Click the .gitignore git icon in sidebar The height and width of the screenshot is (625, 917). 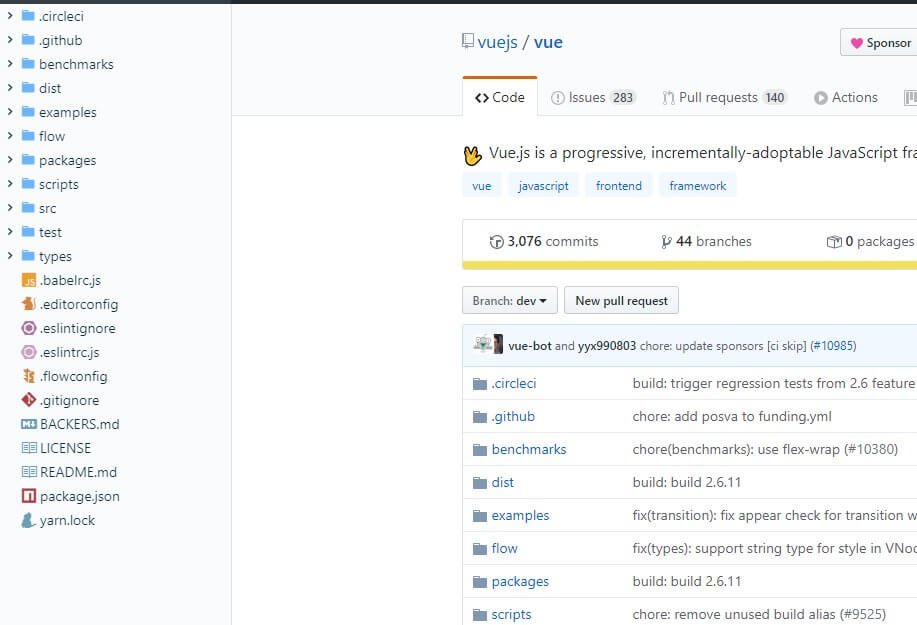29,400
